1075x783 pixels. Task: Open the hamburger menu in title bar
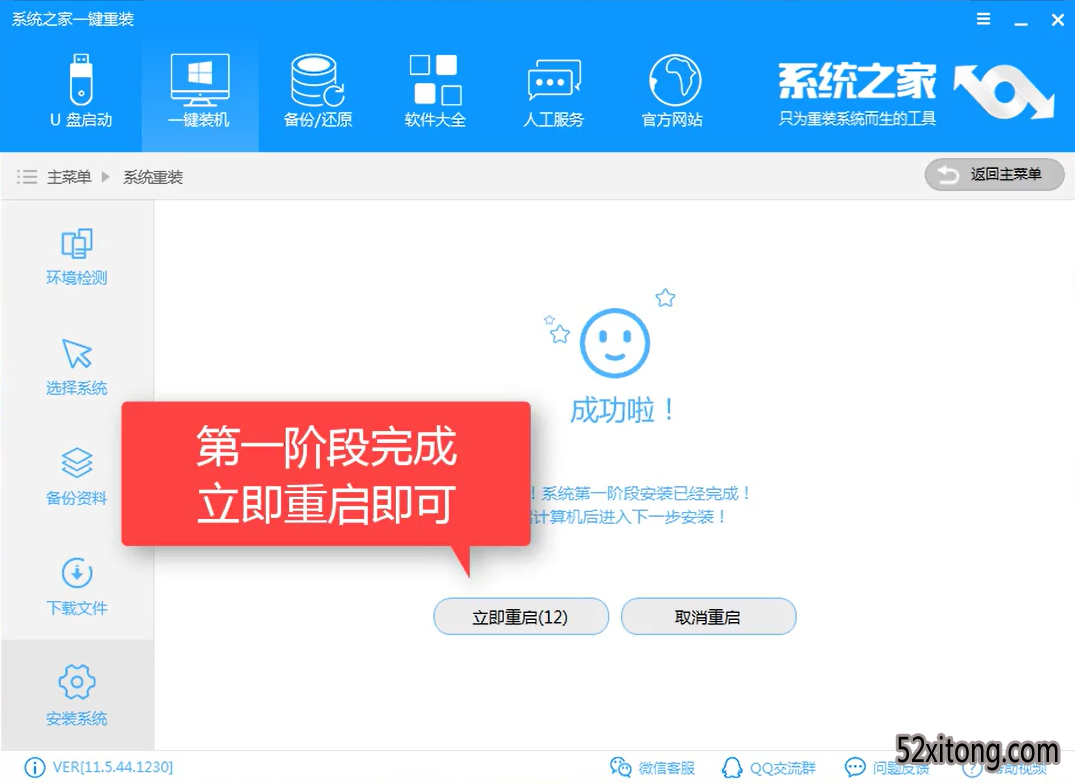[983, 19]
